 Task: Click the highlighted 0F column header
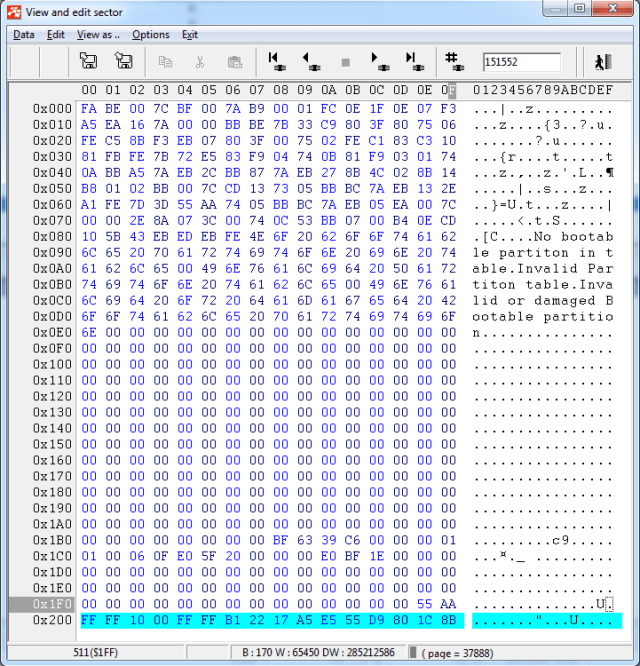448,90
